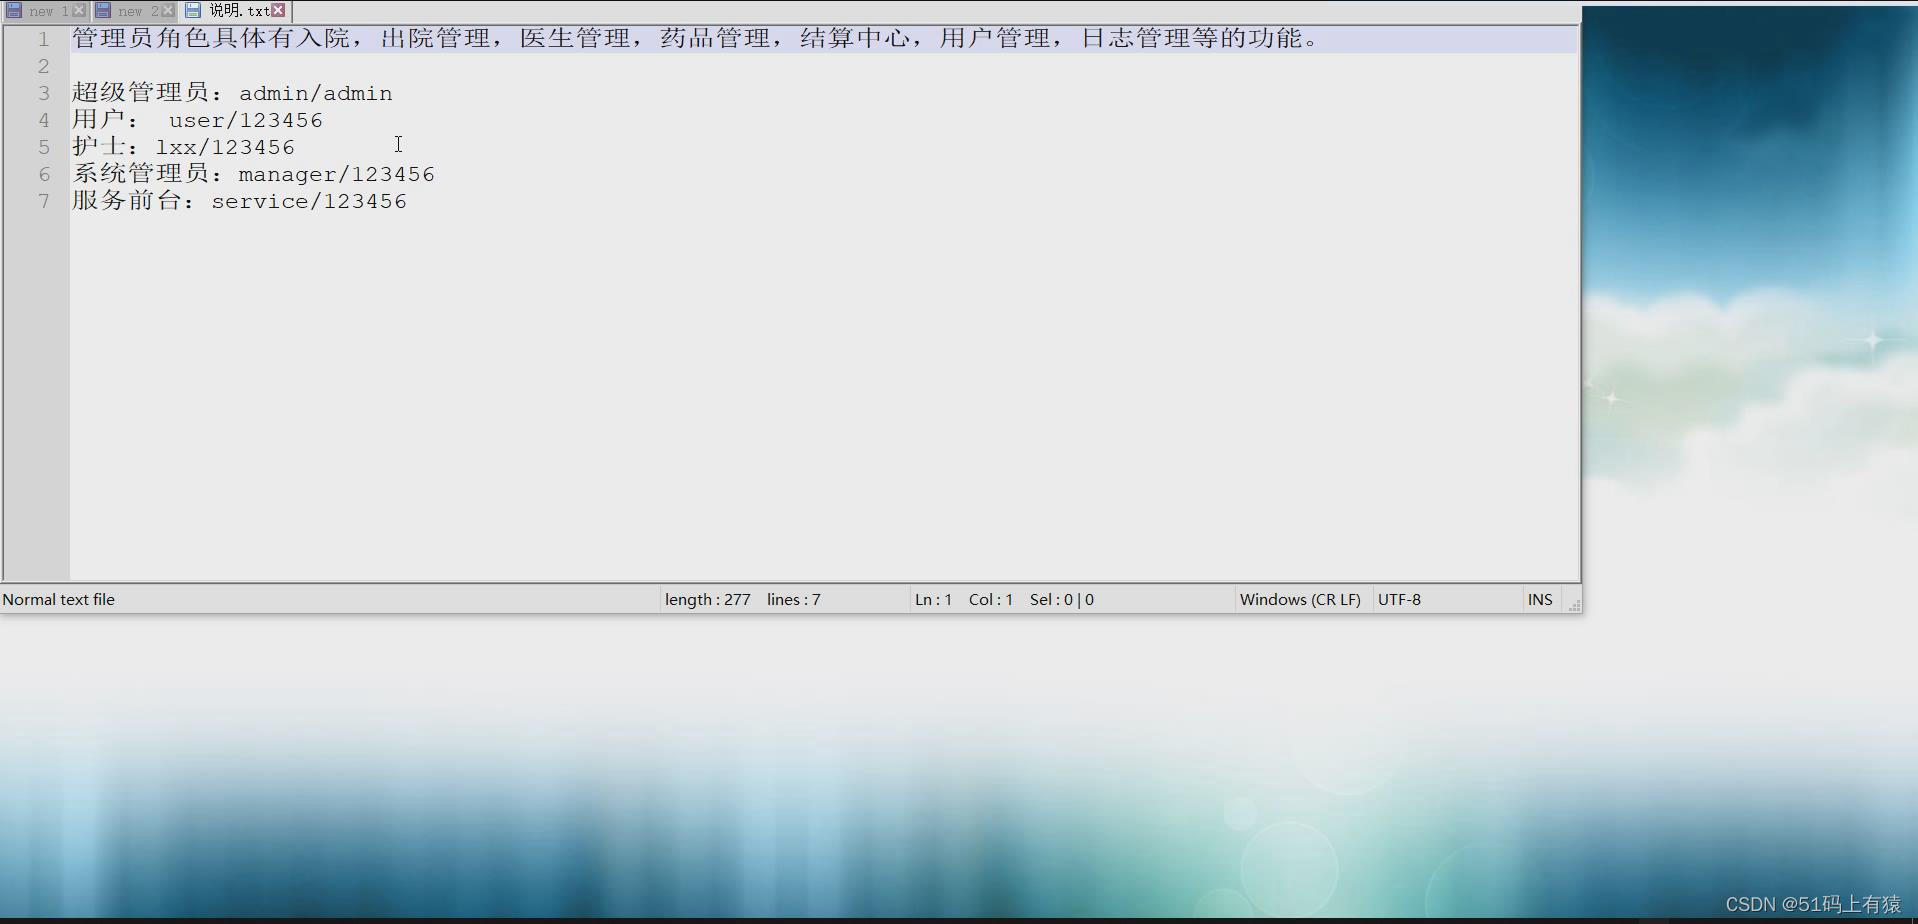1918x924 pixels.
Task: Click line number 6 in the margin
Action: tap(44, 174)
